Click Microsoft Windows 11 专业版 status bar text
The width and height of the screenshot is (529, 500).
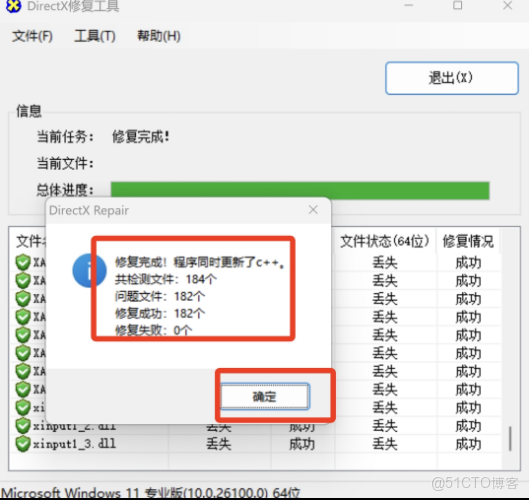(150, 493)
